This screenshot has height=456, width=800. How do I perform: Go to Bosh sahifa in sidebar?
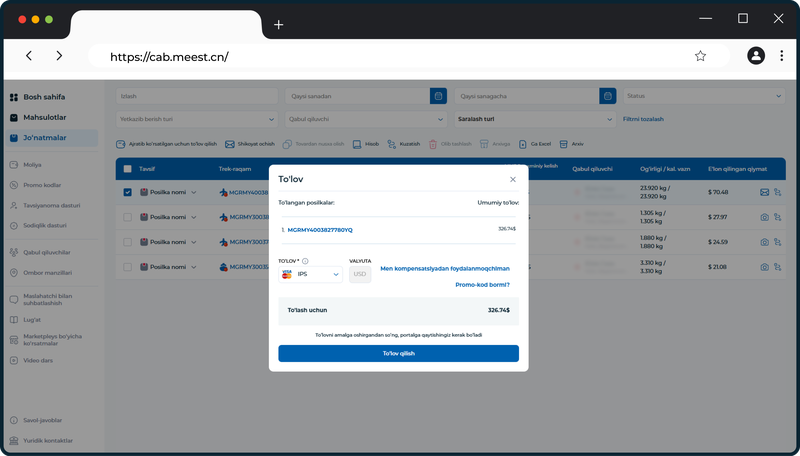[44, 97]
